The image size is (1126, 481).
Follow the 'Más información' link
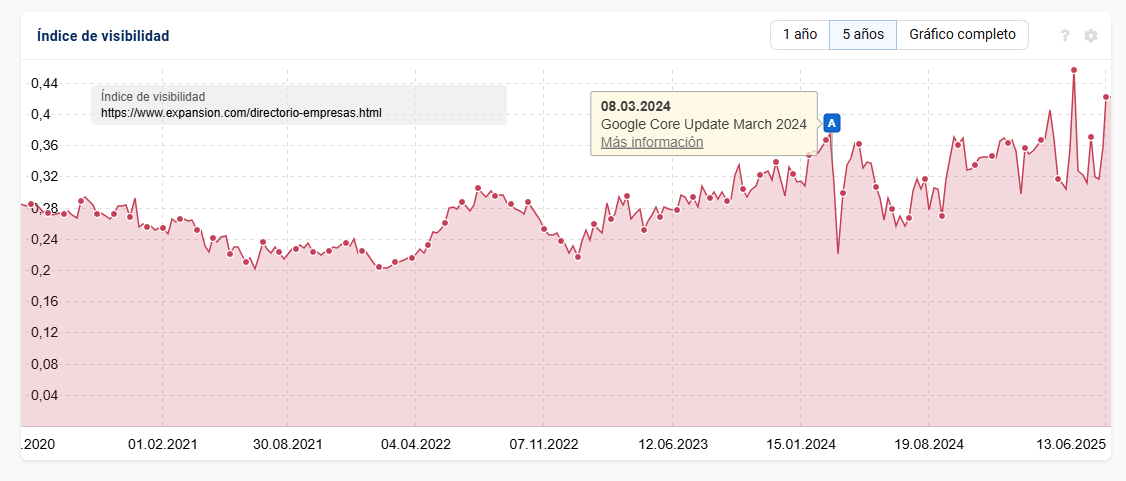652,142
